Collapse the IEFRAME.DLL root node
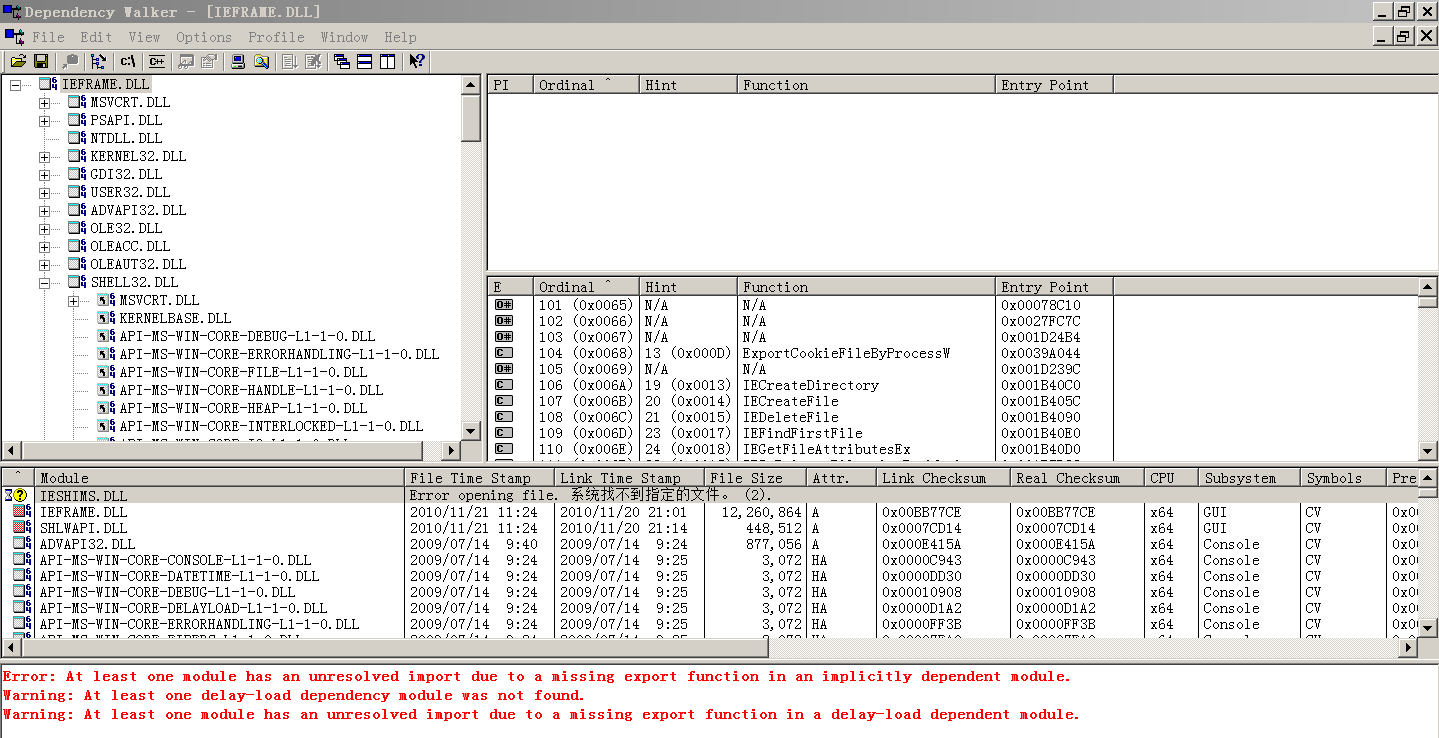 click(15, 84)
